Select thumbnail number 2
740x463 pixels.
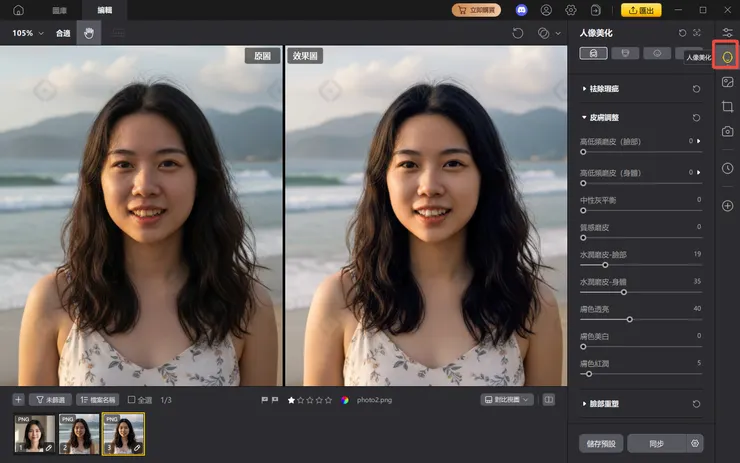tap(79, 434)
